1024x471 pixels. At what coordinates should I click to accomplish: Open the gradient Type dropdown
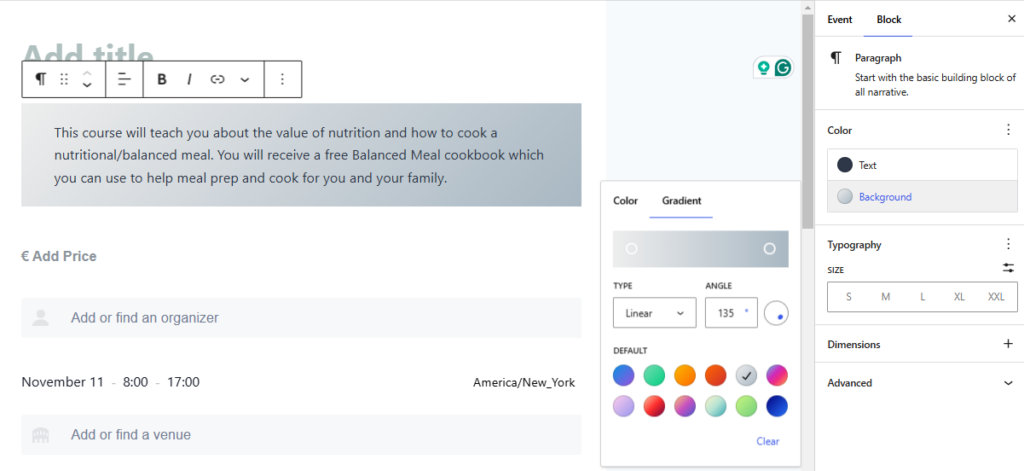[x=654, y=313]
